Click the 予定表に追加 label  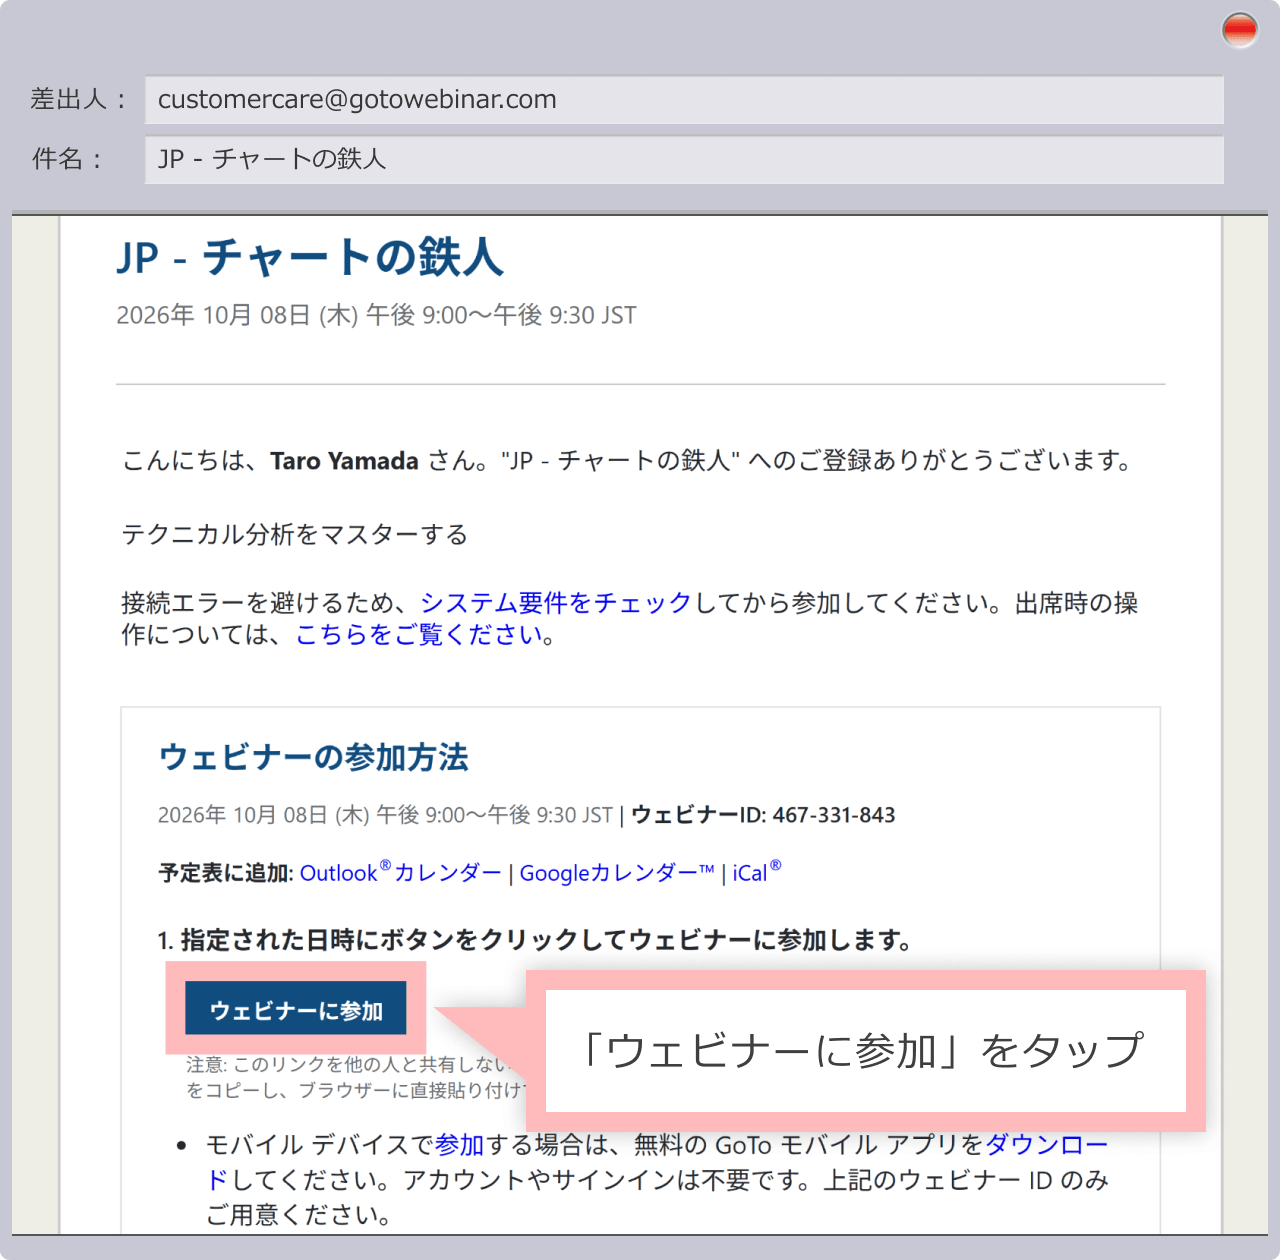(226, 873)
